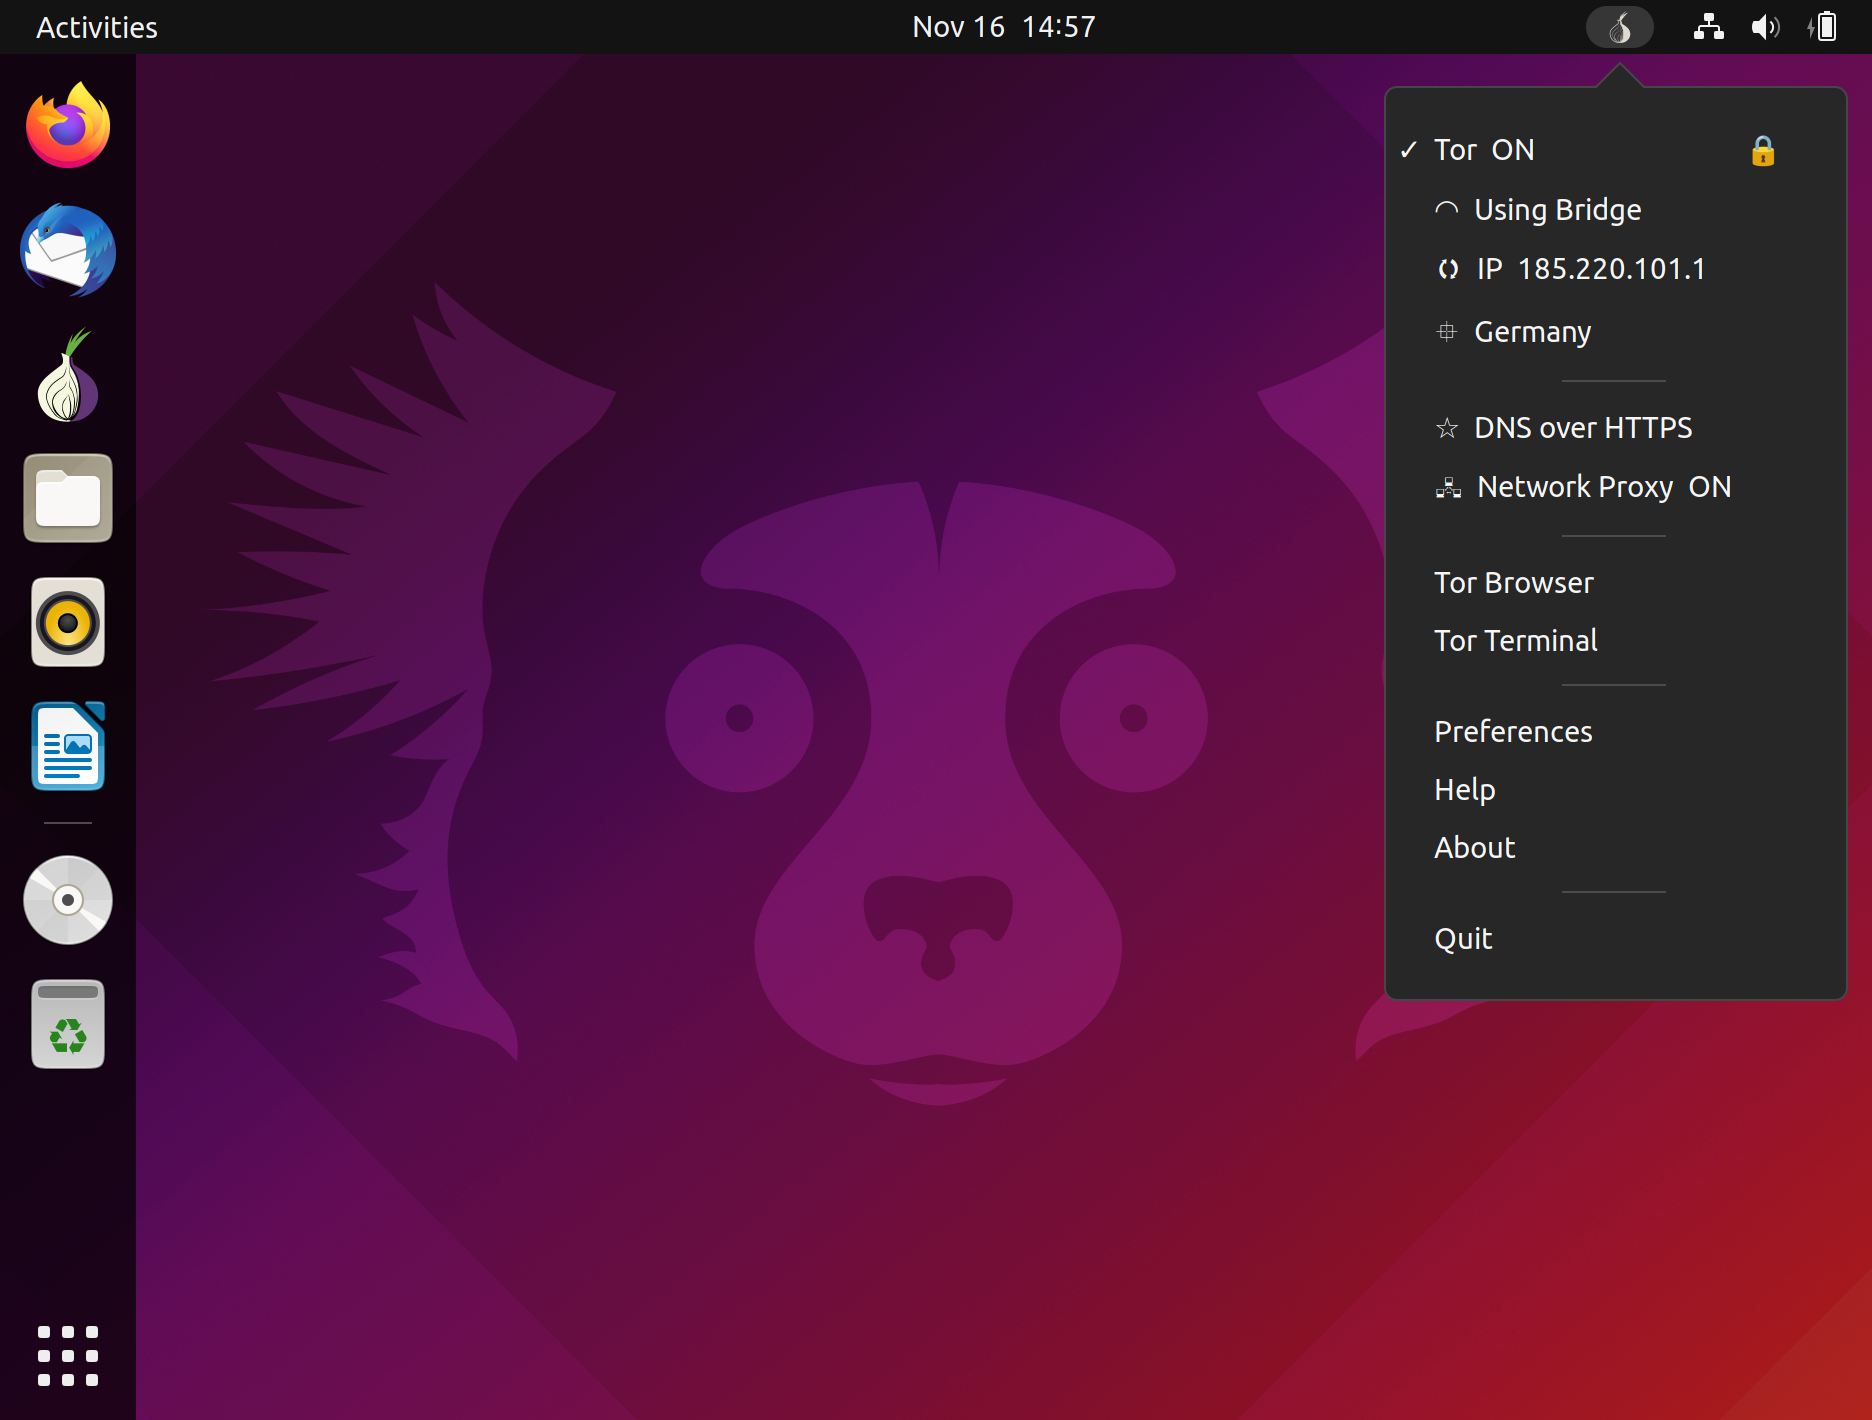Screen dimensions: 1872x1420
Task: Open the clock showing Nov 16 14:57
Action: pyautogui.click(x=1004, y=27)
